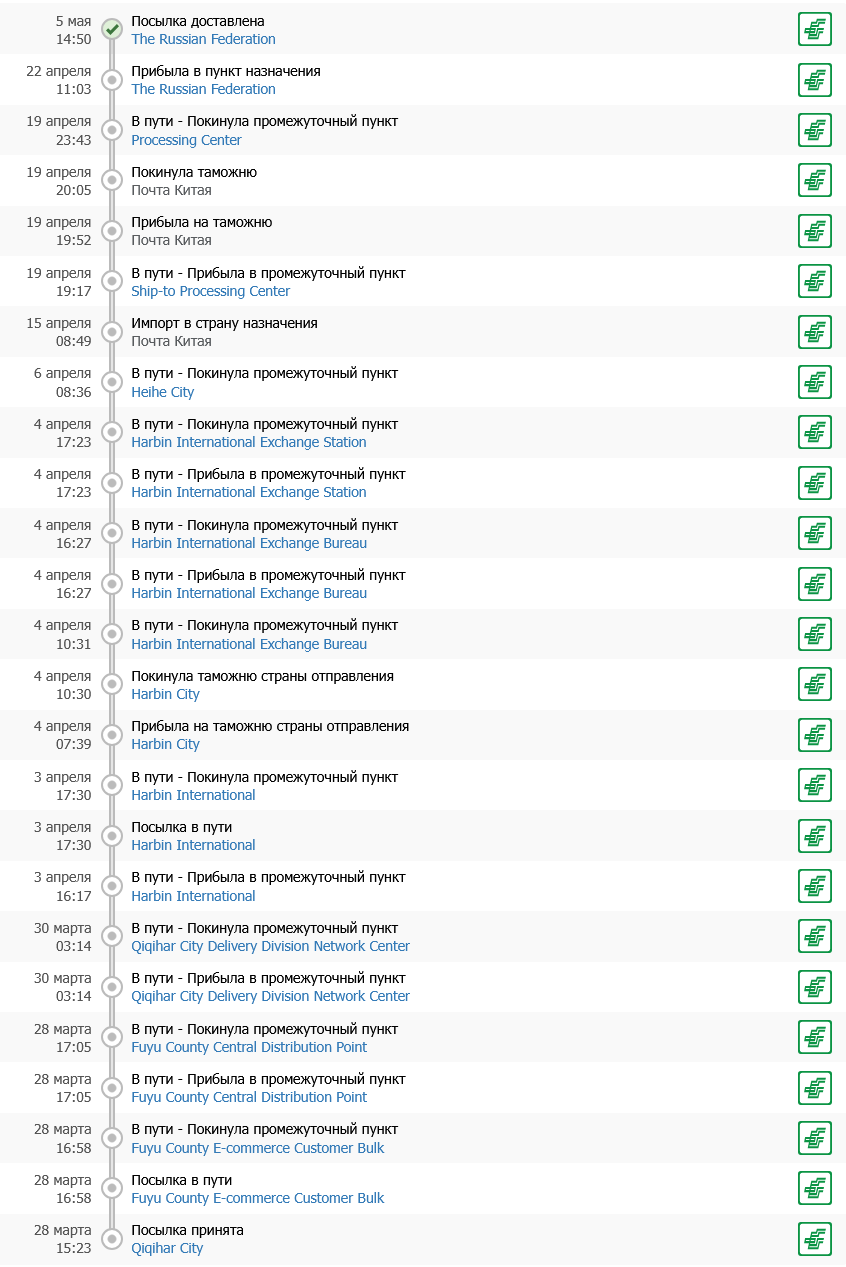
Task: Click carrier icon on 'Импорт в страну назначения' row
Action: coord(815,332)
